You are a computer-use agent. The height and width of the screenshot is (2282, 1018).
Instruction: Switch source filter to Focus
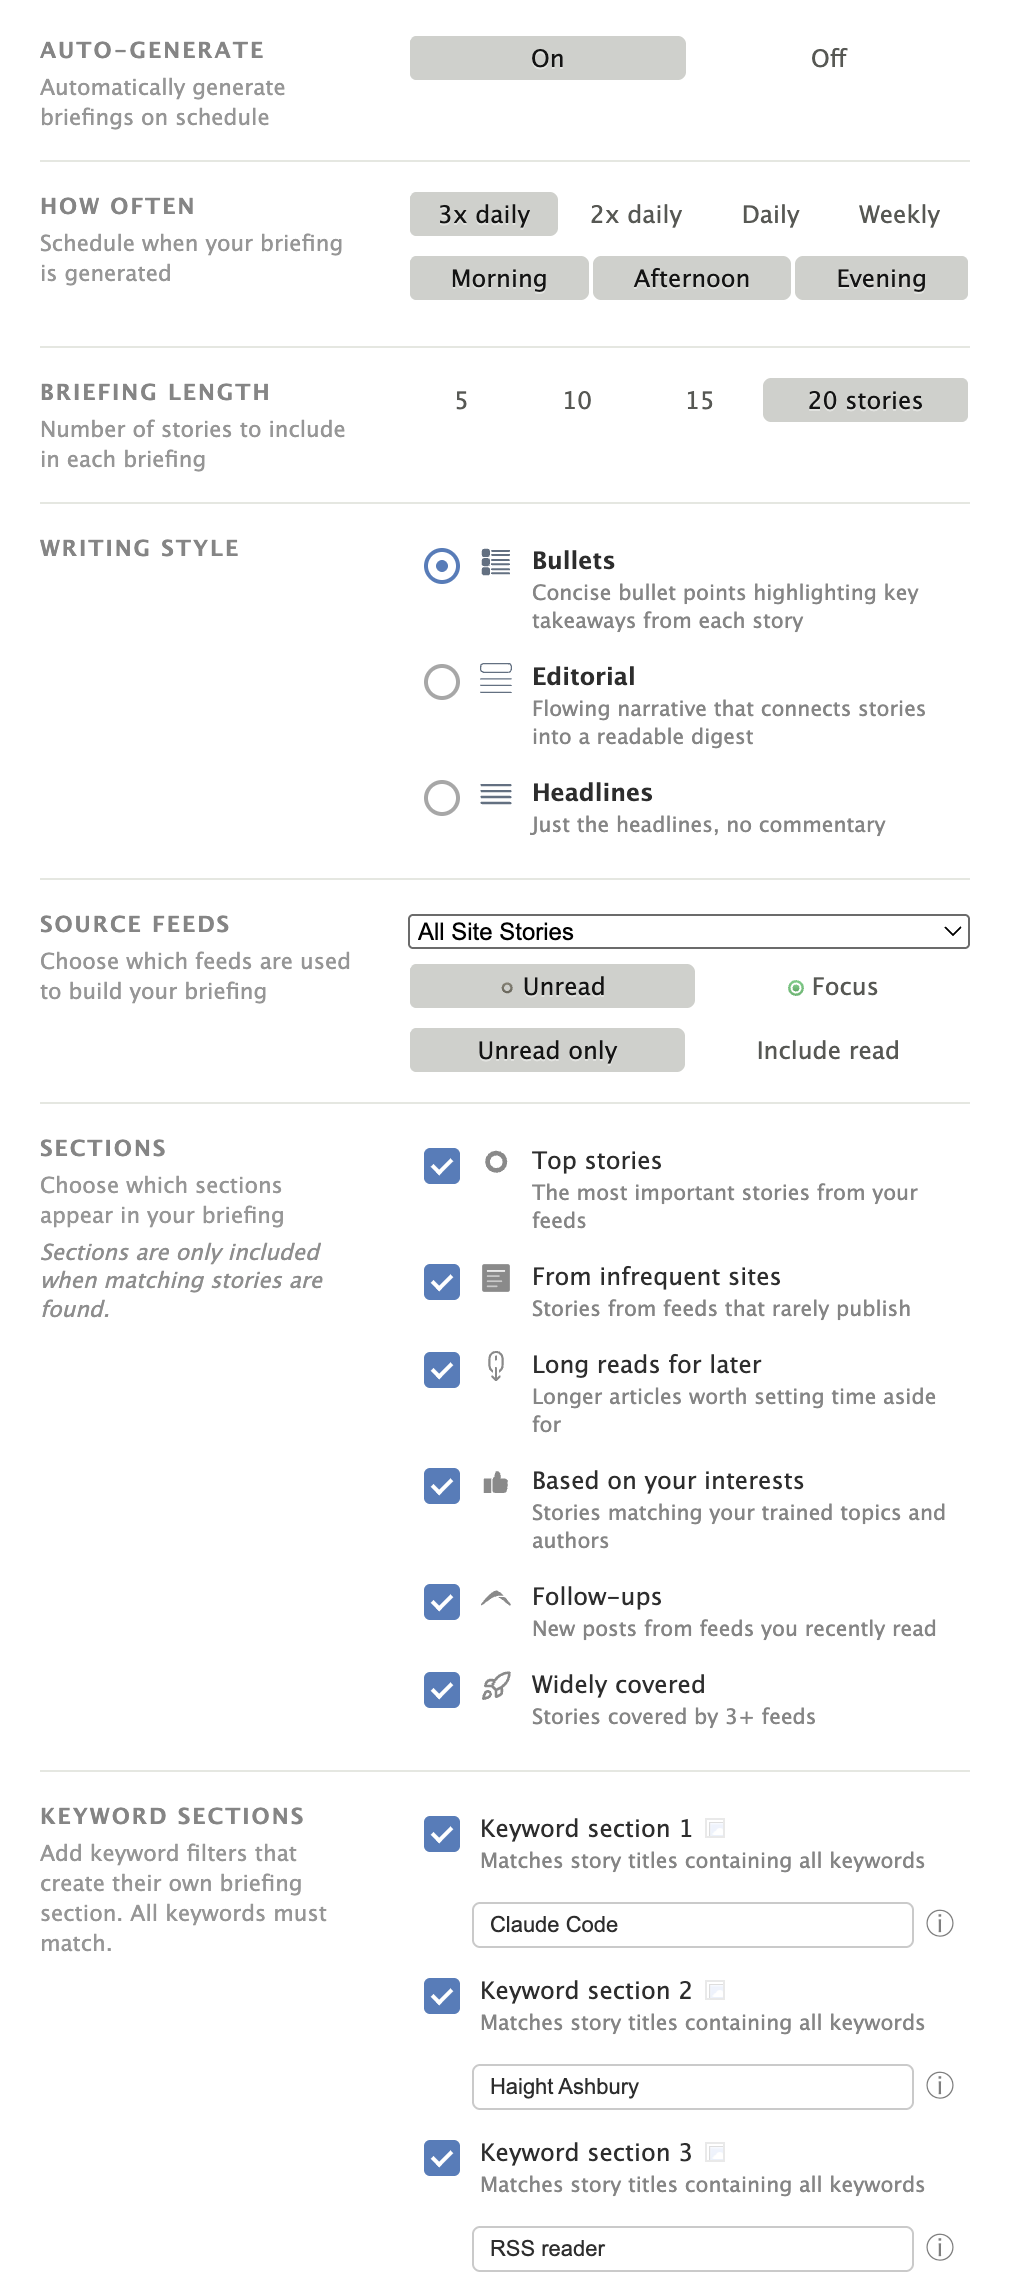[x=833, y=987]
